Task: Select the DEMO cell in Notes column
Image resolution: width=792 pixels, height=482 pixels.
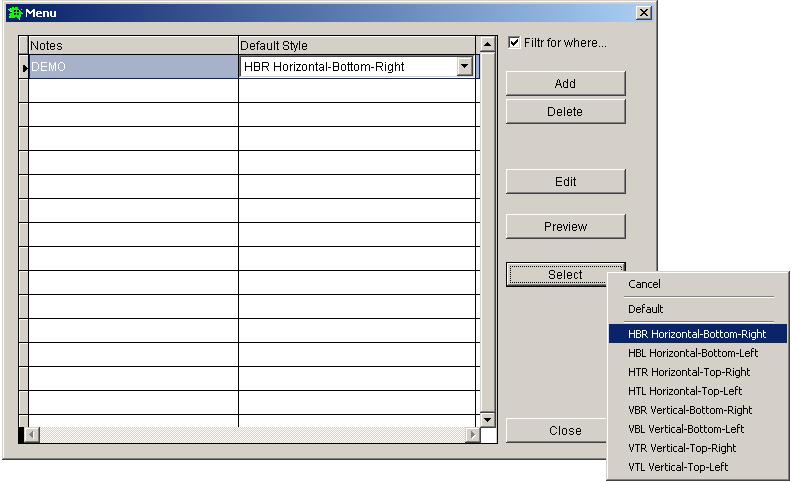Action: [133, 67]
